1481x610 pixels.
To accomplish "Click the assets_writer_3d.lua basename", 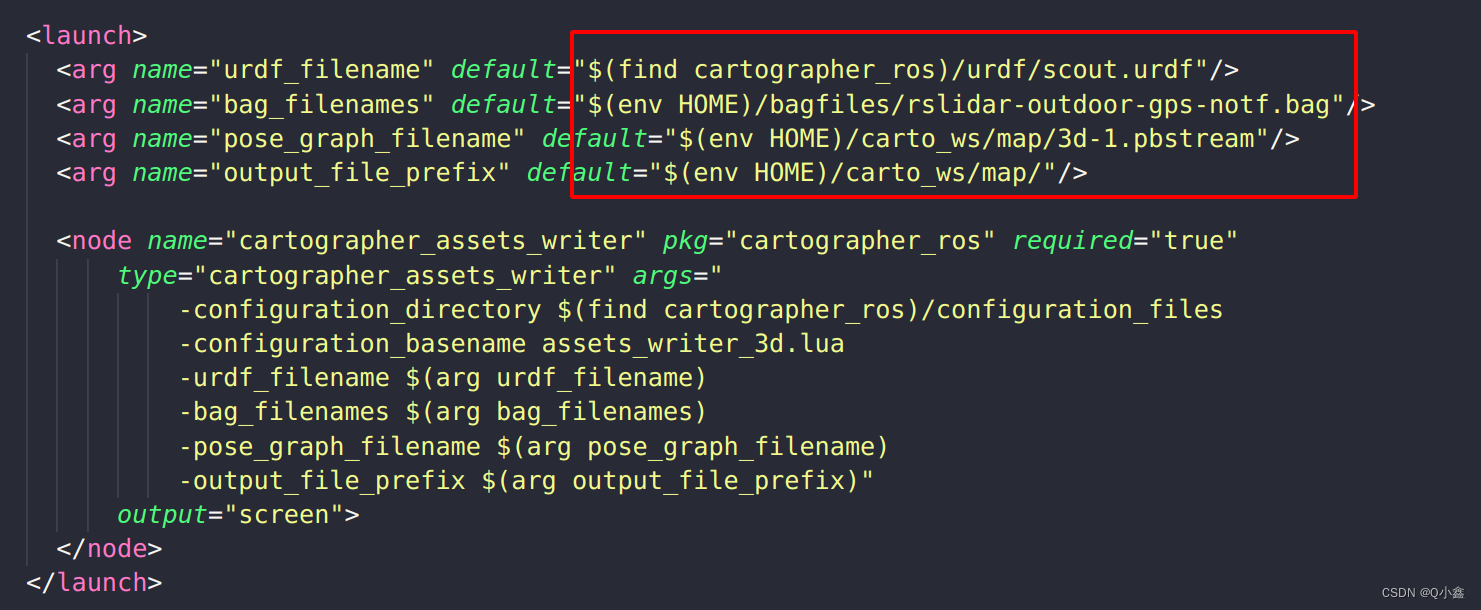I will (x=693, y=344).
